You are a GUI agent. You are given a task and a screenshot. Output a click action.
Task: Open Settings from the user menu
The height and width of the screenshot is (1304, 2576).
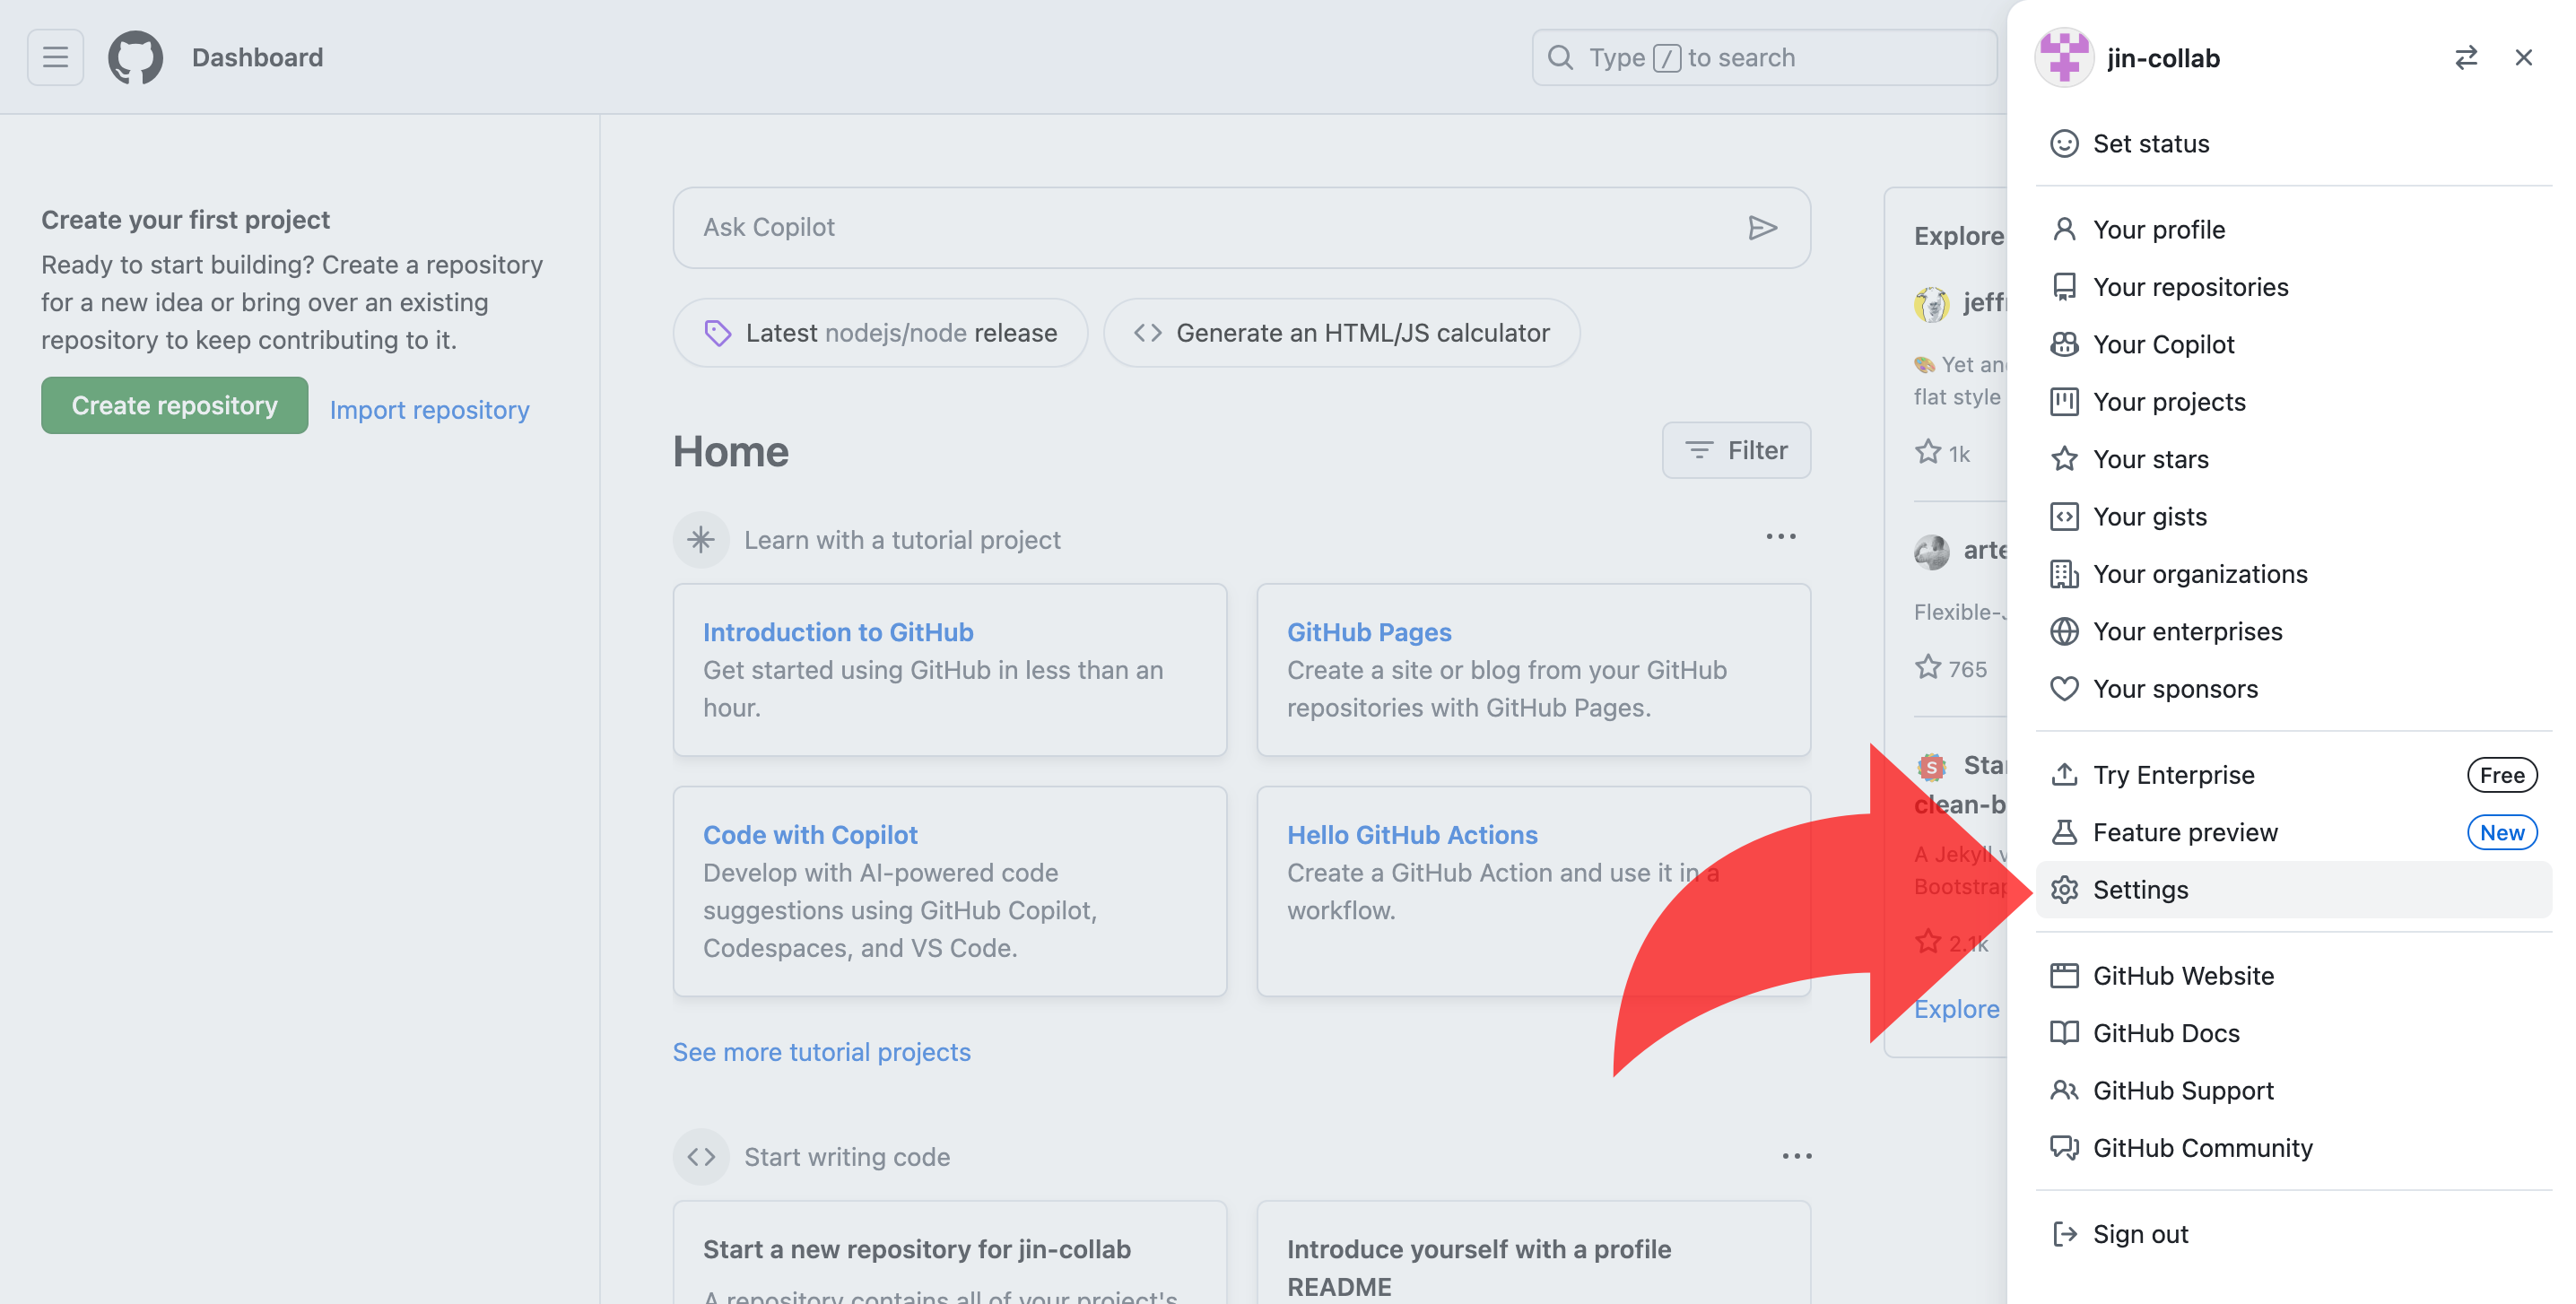pos(2140,890)
